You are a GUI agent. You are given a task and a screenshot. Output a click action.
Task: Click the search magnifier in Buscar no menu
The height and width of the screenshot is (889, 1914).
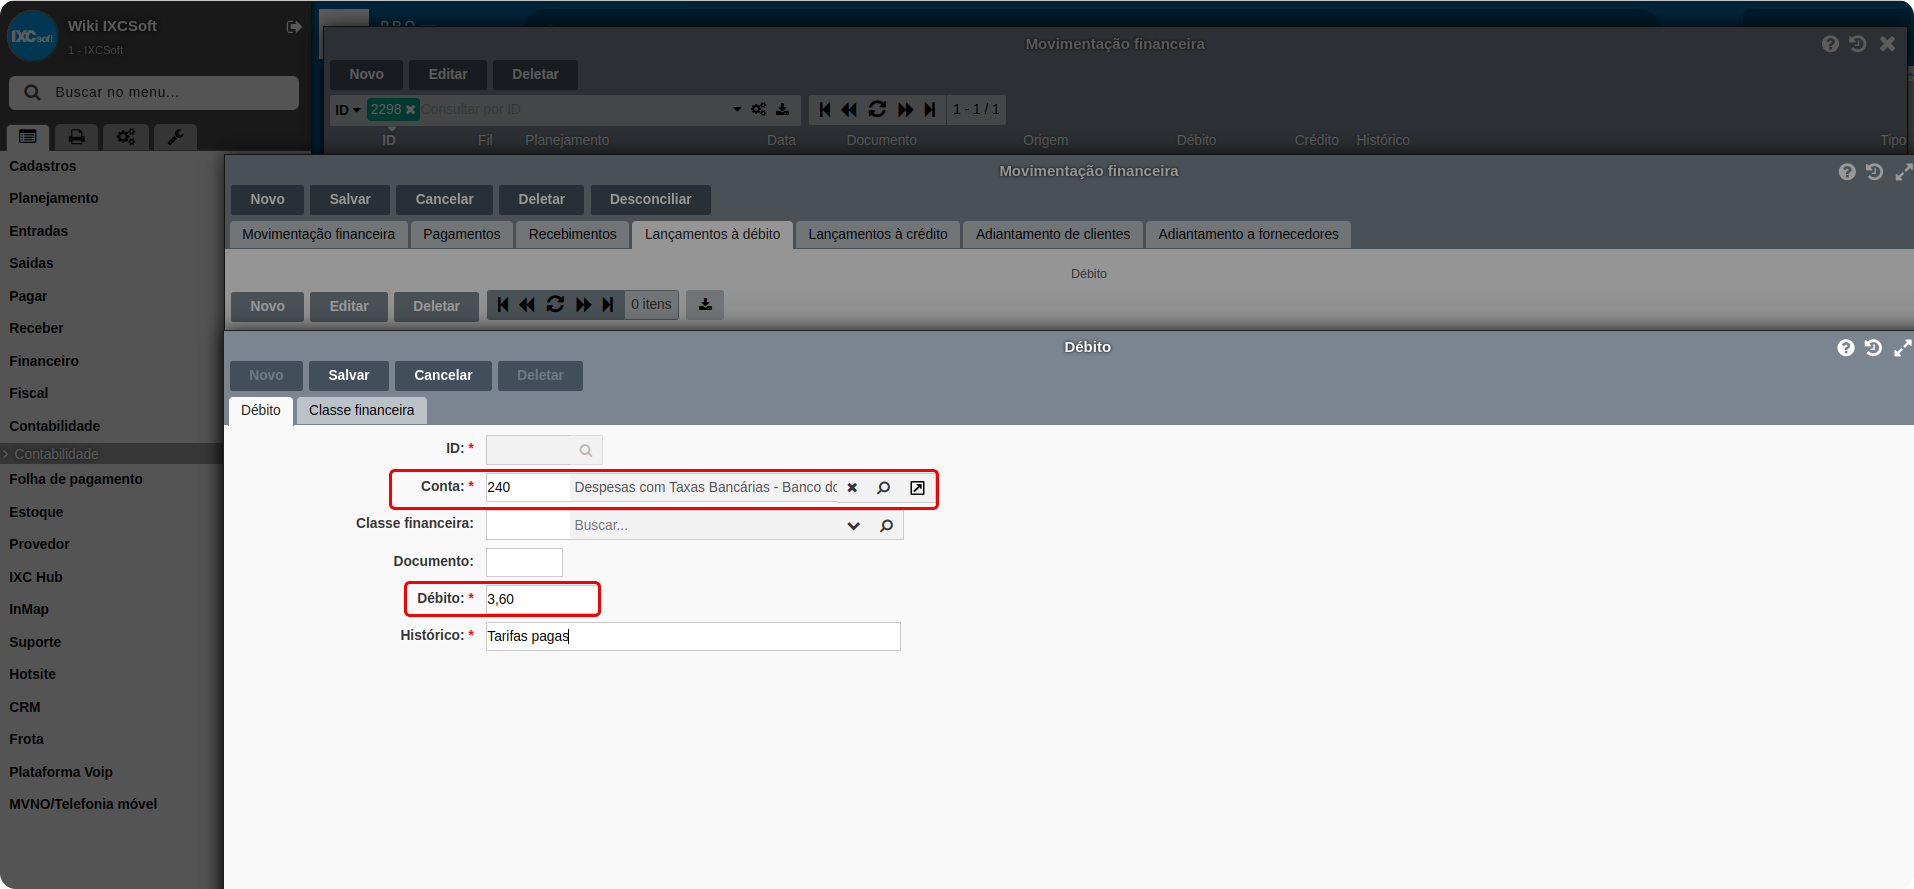32,92
